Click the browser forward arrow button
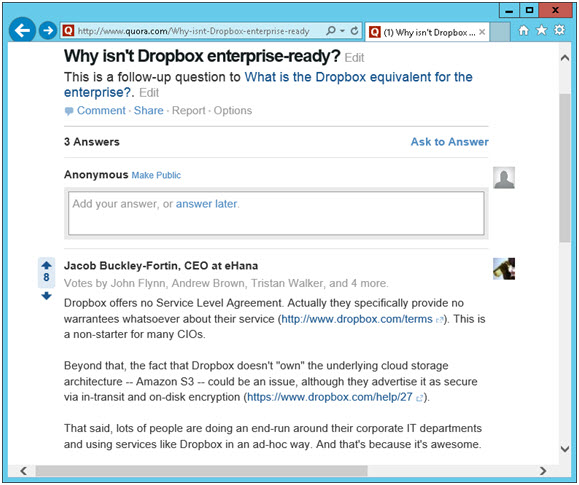Screen dimensions: 579x485 [x=48, y=30]
